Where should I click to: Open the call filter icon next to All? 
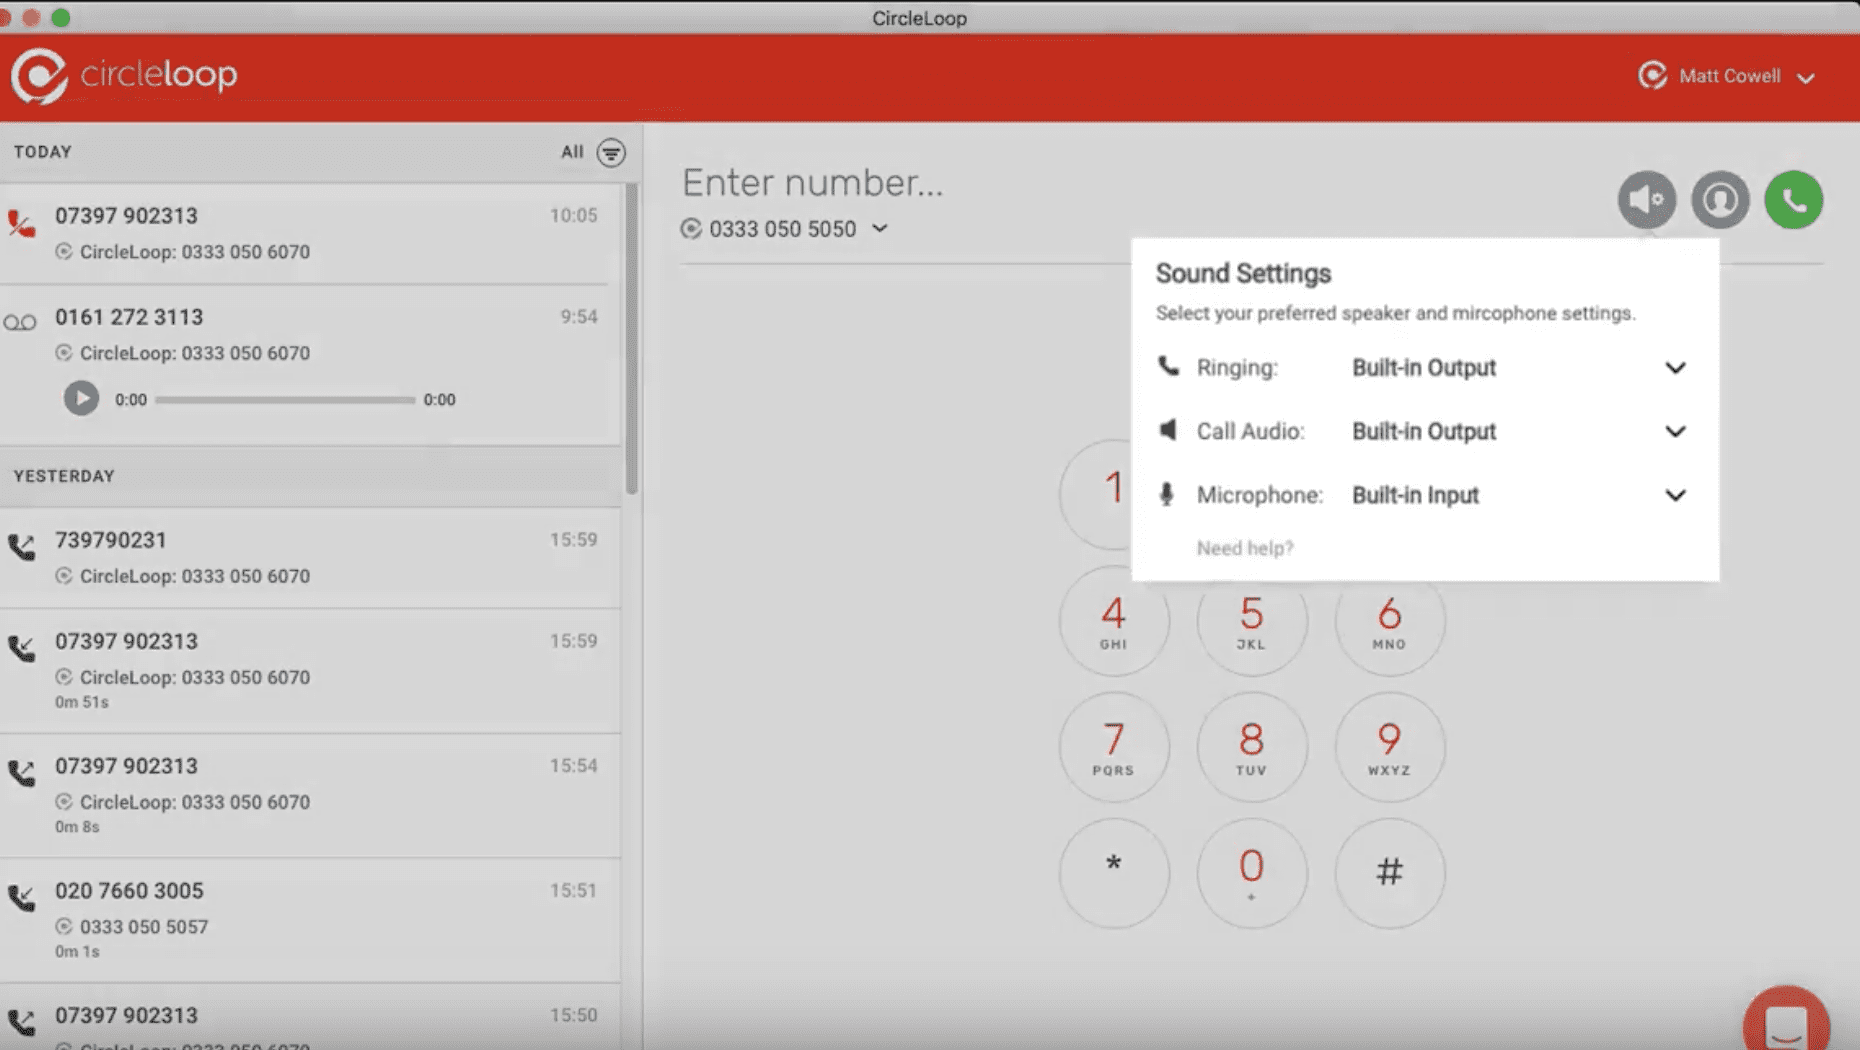(x=611, y=153)
